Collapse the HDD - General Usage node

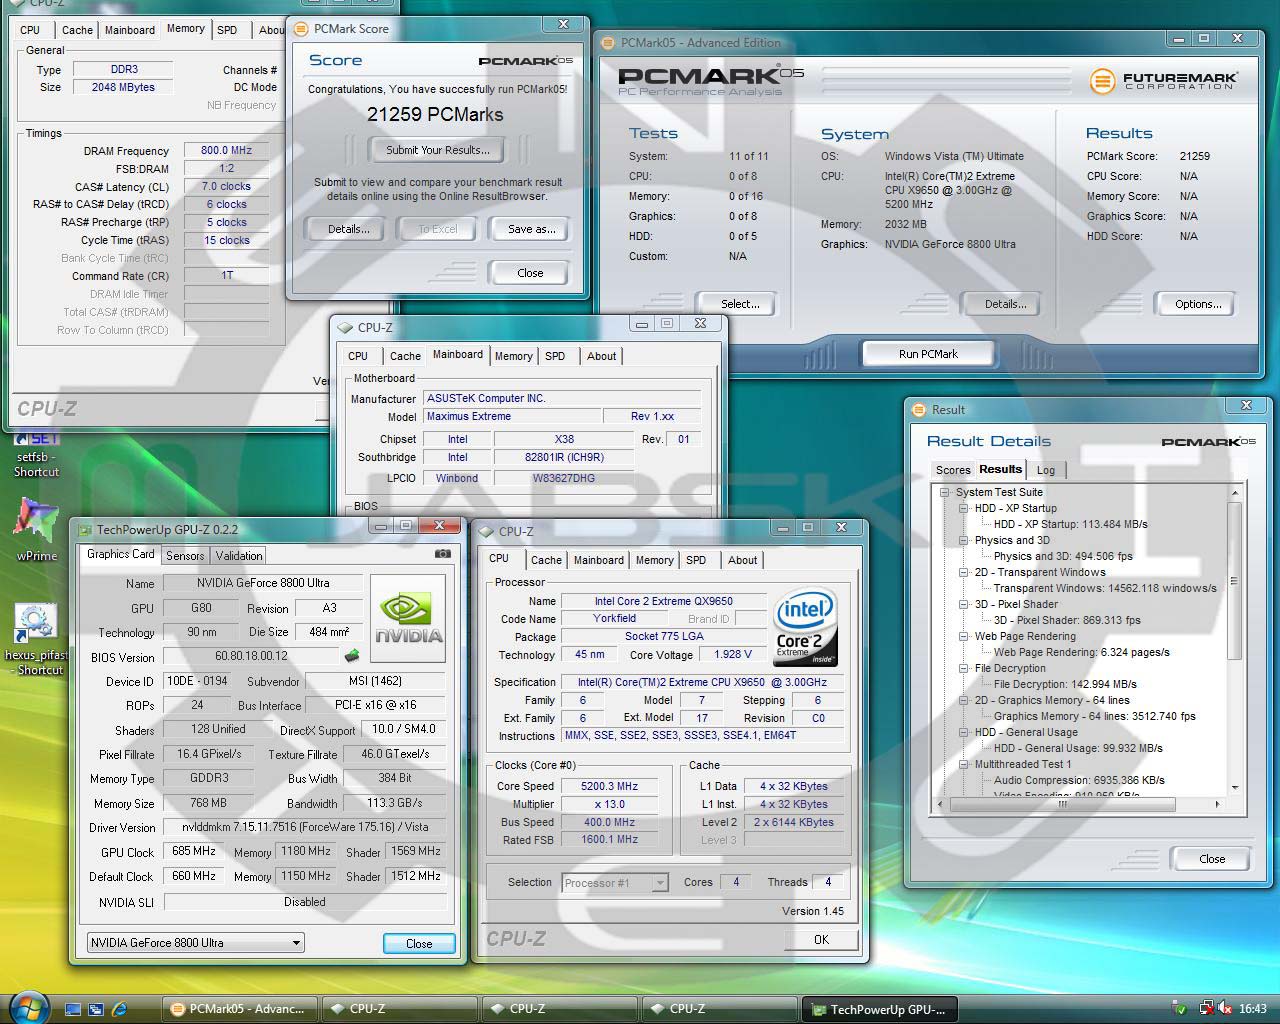(x=964, y=732)
